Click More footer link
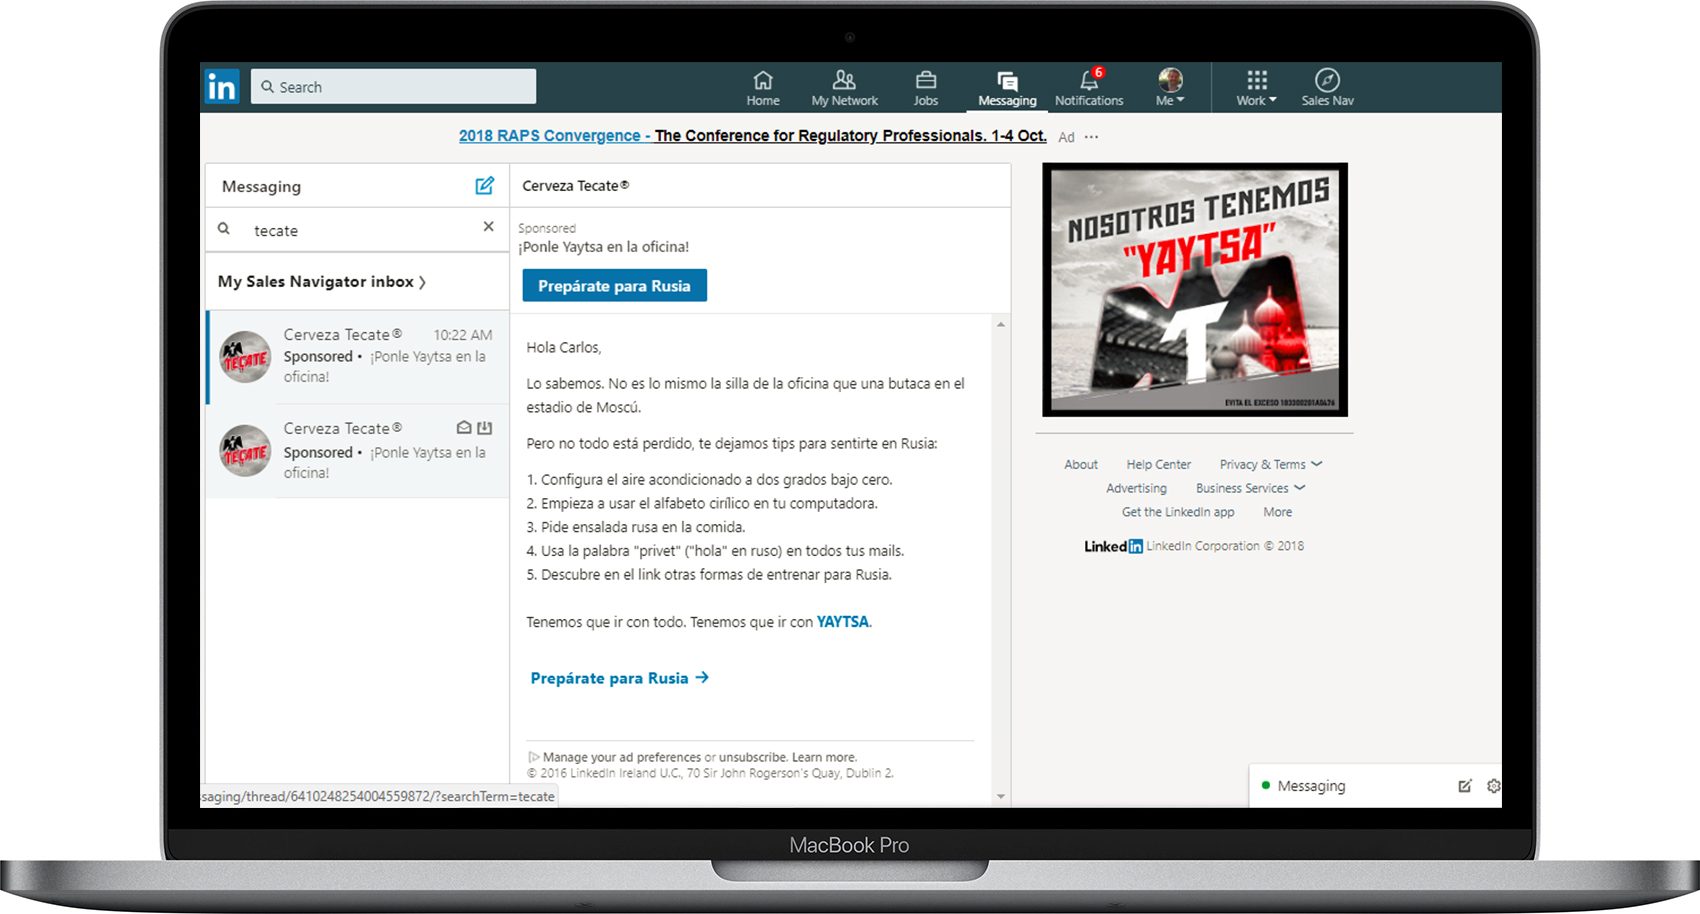 coord(1277,512)
